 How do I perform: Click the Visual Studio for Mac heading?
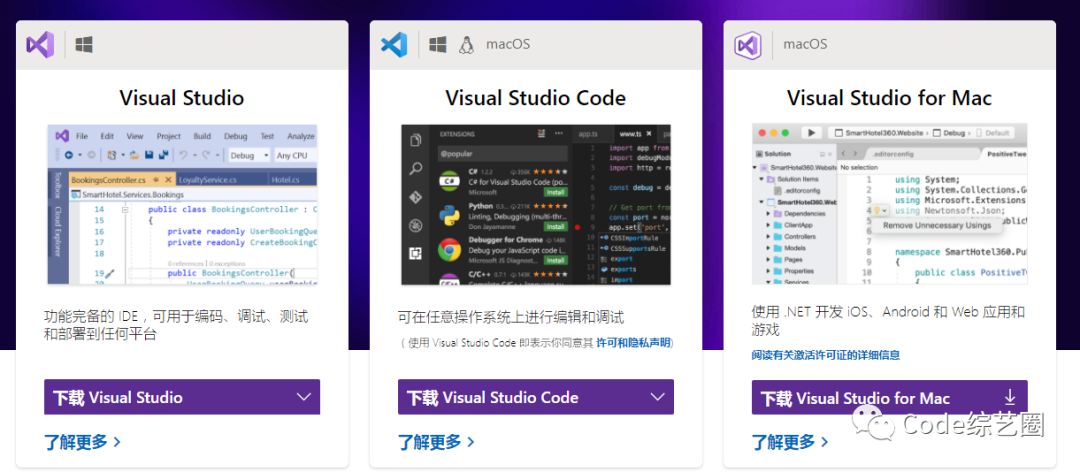pyautogui.click(x=889, y=98)
